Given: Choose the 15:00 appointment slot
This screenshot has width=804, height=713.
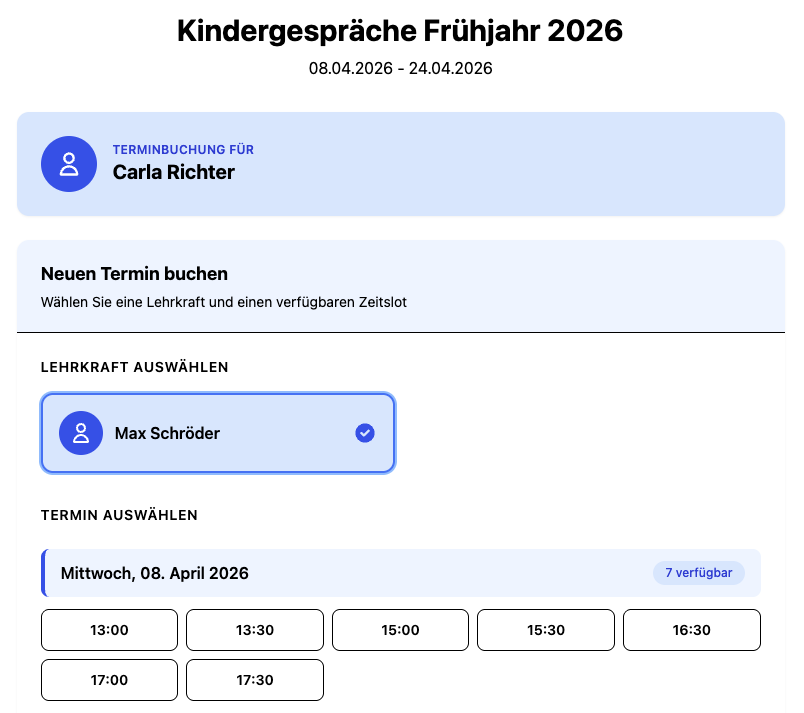Looking at the screenshot, I should [x=400, y=629].
